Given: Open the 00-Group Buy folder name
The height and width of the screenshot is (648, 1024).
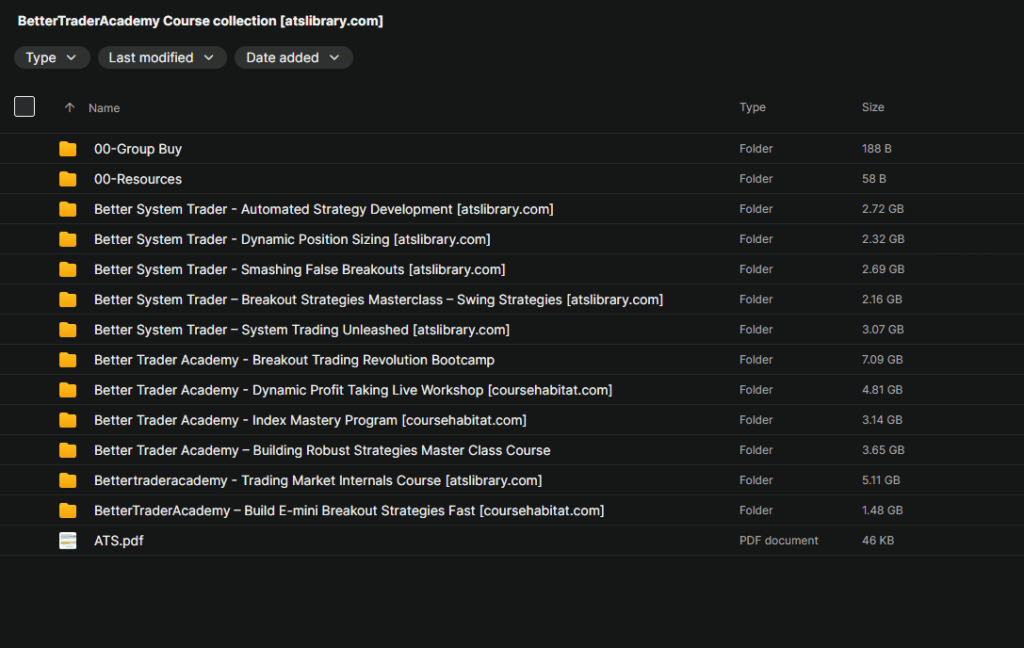Looking at the screenshot, I should tap(138, 149).
